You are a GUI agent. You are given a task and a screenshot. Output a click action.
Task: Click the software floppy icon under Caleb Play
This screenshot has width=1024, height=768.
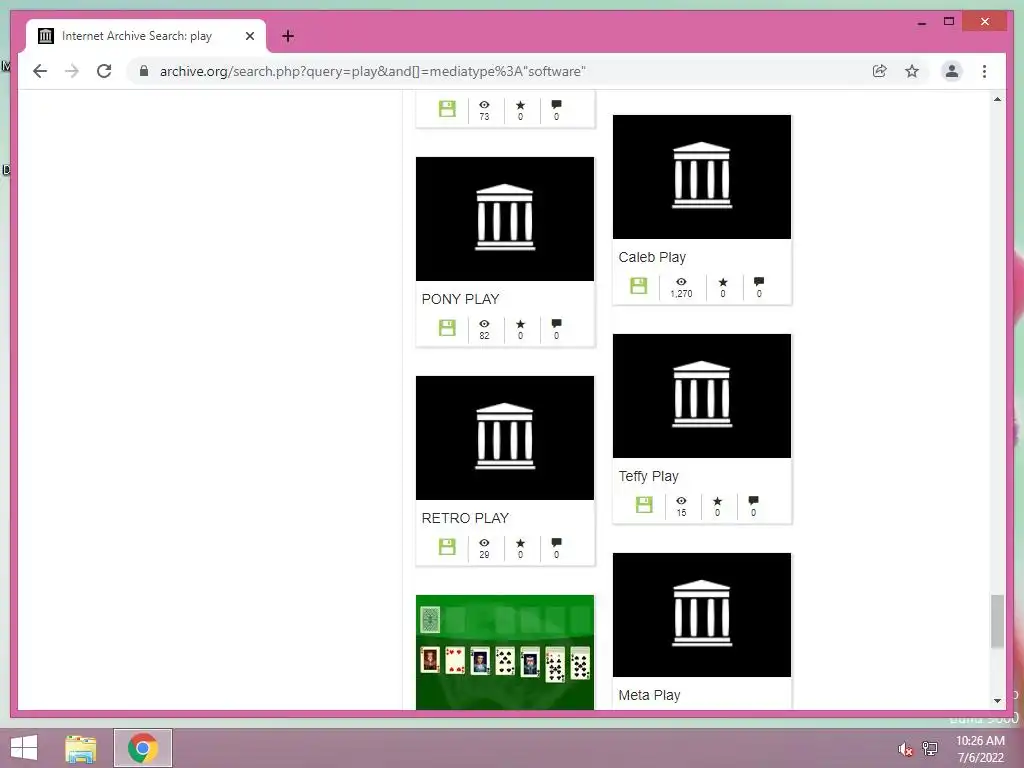point(639,285)
